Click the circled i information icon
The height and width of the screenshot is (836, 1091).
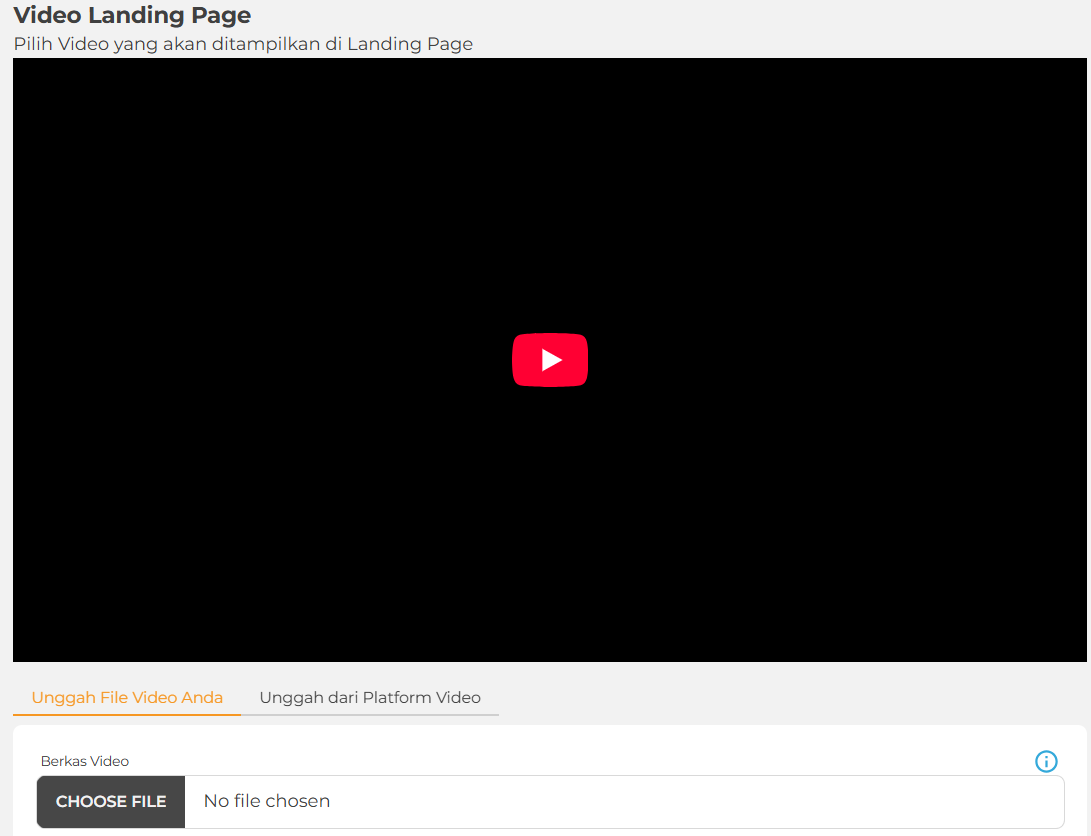coord(1046,762)
